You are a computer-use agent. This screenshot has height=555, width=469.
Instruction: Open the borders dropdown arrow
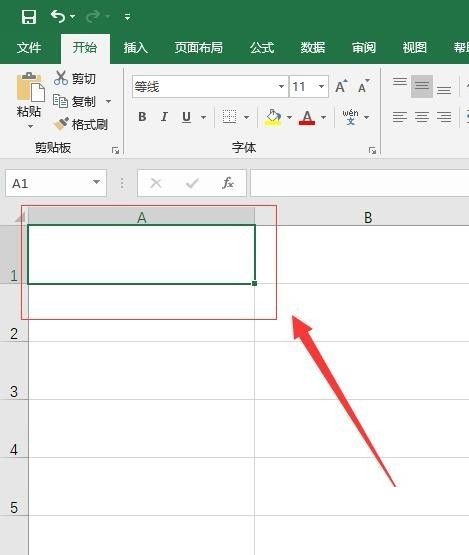pos(246,117)
